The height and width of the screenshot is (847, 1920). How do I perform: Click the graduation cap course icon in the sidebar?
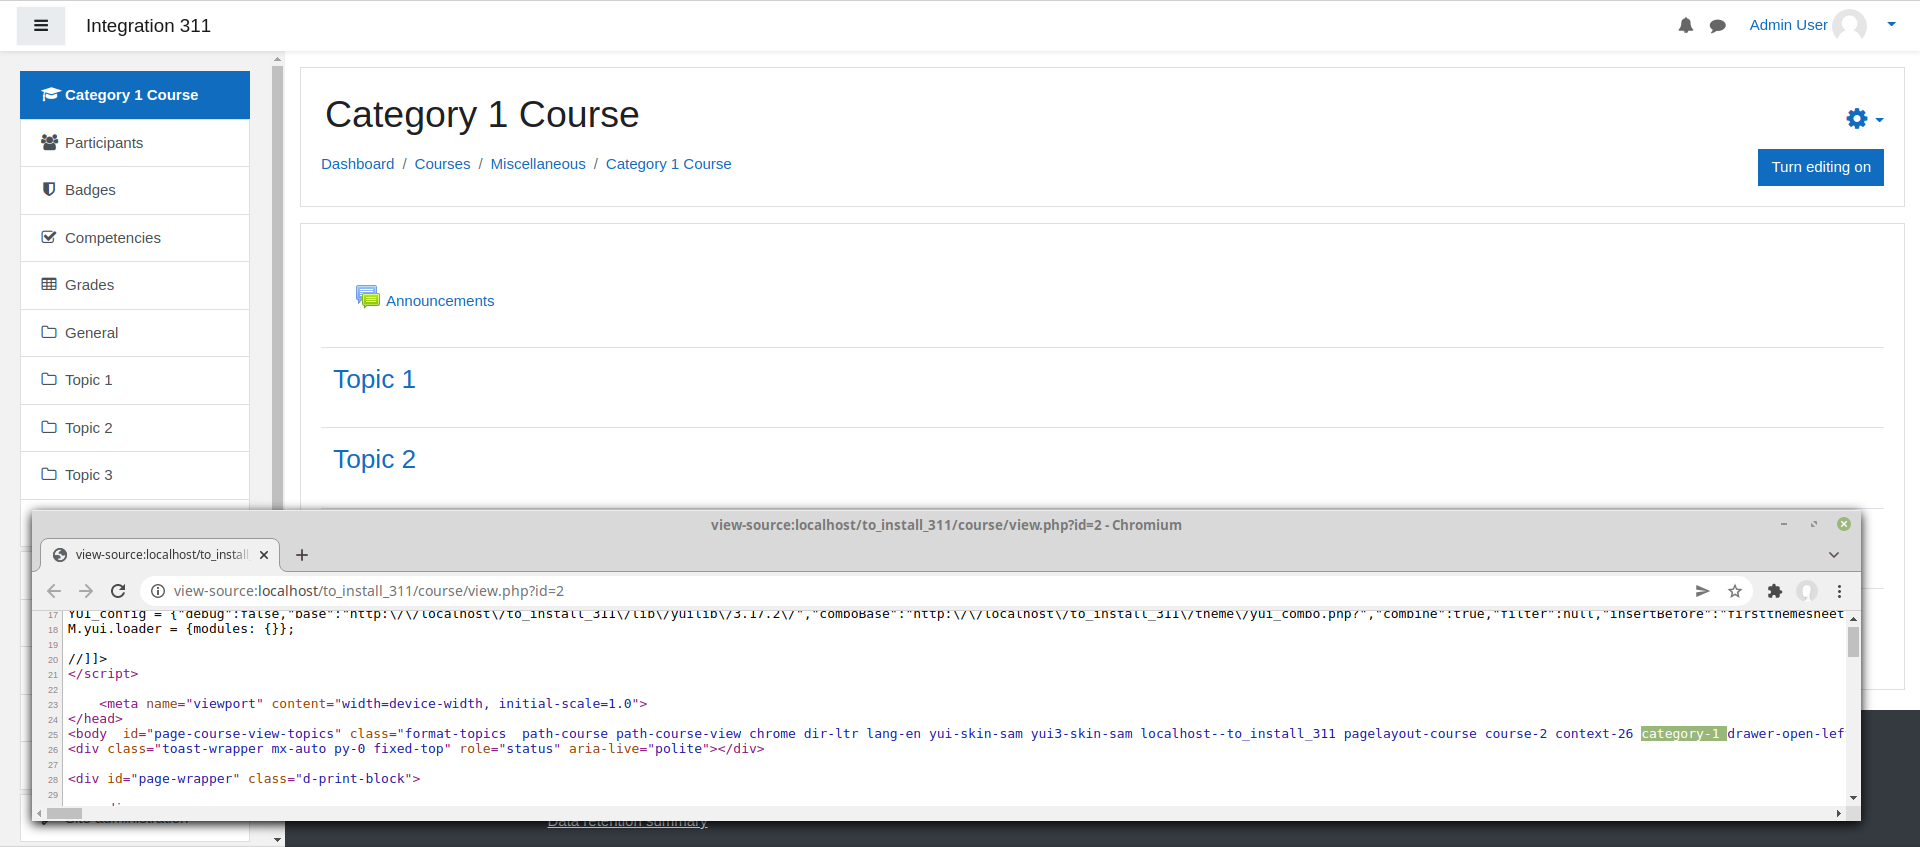(51, 94)
